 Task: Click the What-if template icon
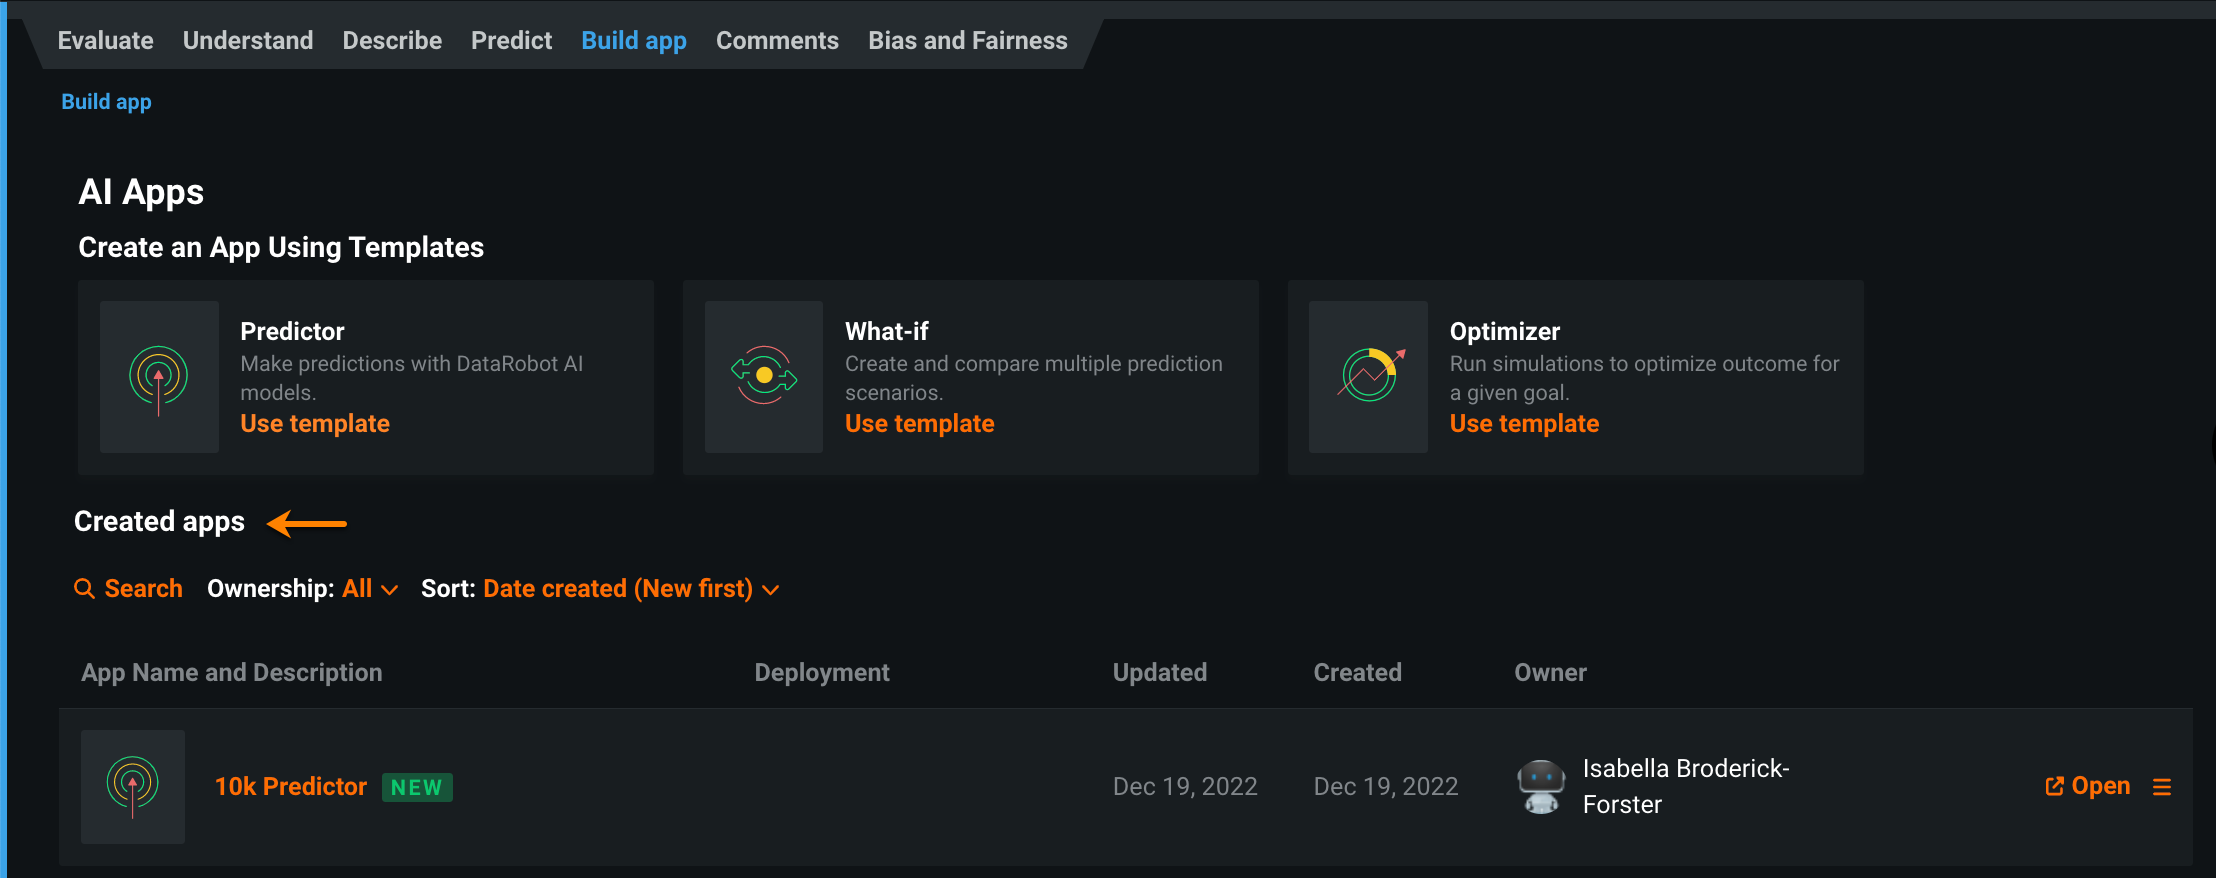(x=764, y=376)
